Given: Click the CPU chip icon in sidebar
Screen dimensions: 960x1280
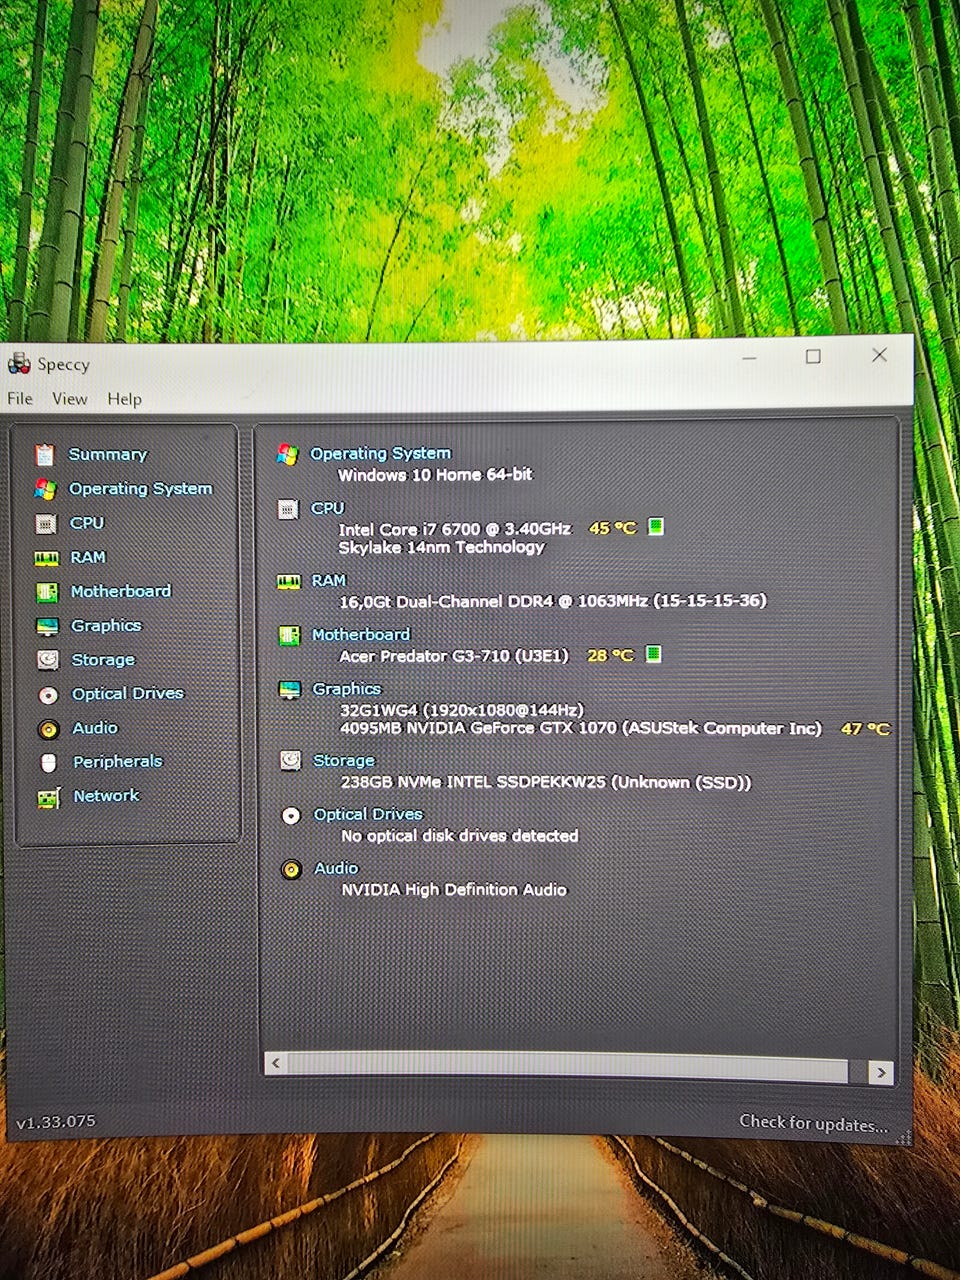Looking at the screenshot, I should pos(46,523).
